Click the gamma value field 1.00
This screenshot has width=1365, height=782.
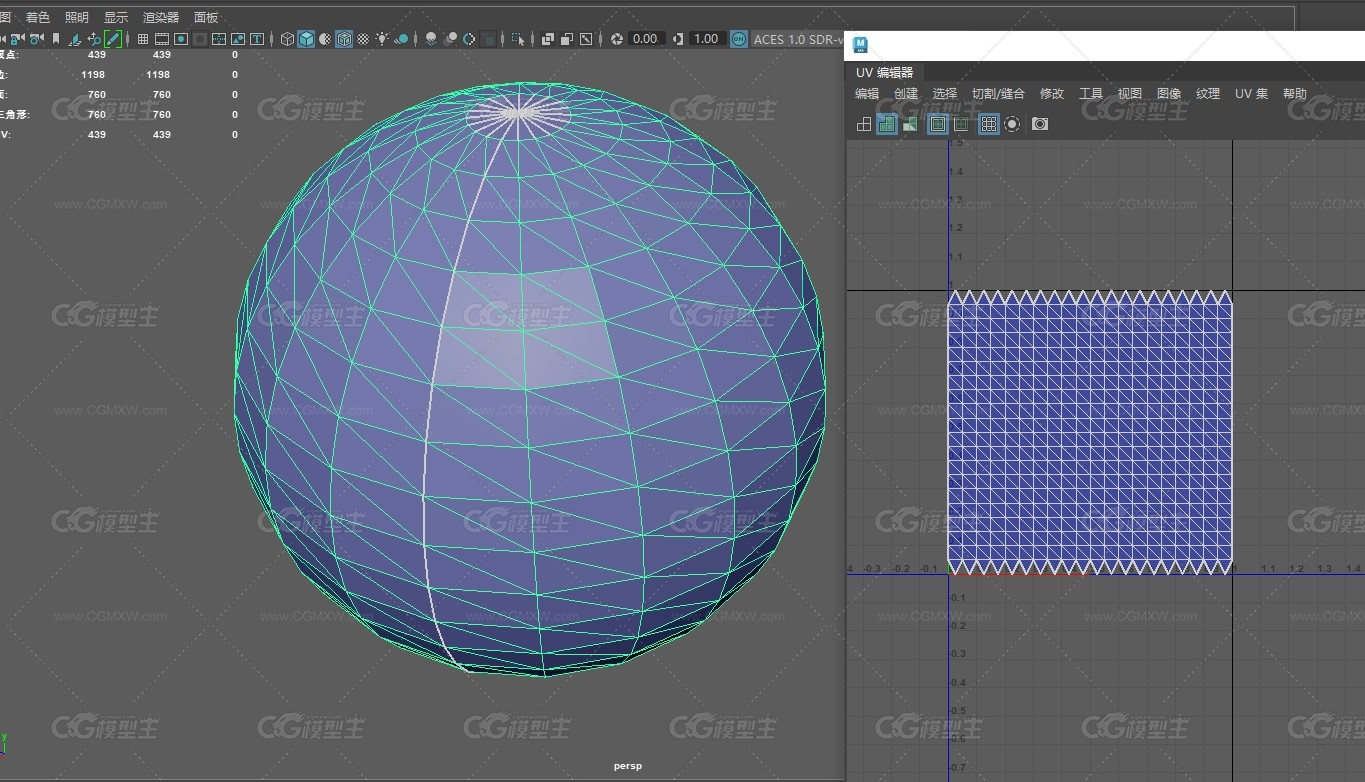click(x=707, y=39)
